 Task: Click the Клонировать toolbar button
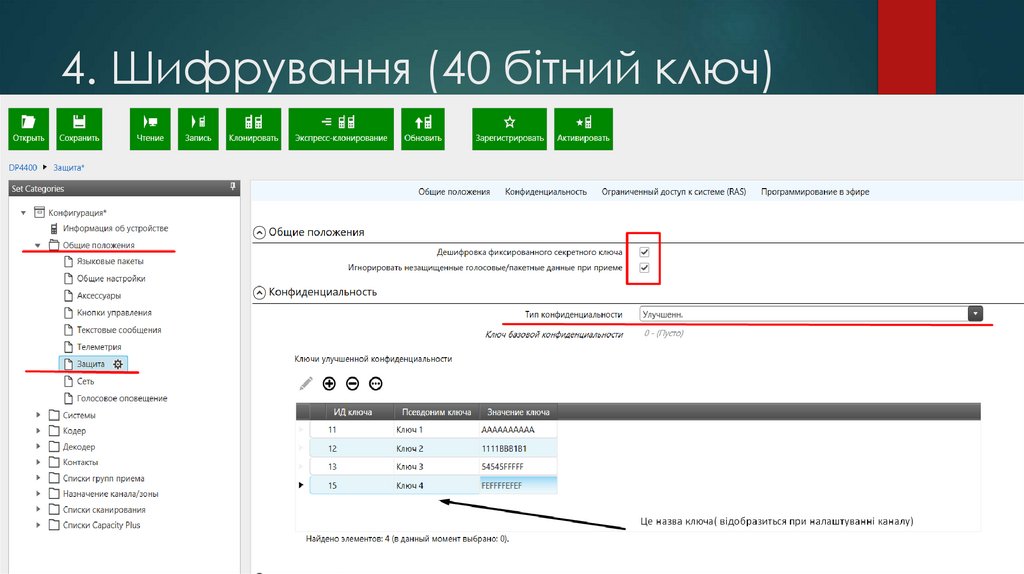point(253,129)
